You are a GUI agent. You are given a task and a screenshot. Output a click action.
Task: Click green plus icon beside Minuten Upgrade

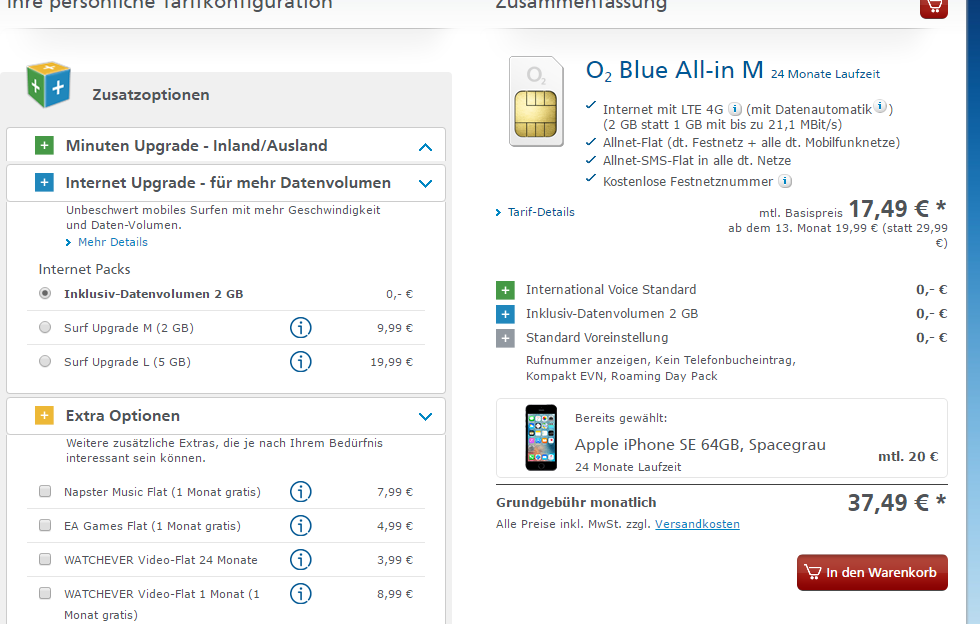pyautogui.click(x=44, y=146)
